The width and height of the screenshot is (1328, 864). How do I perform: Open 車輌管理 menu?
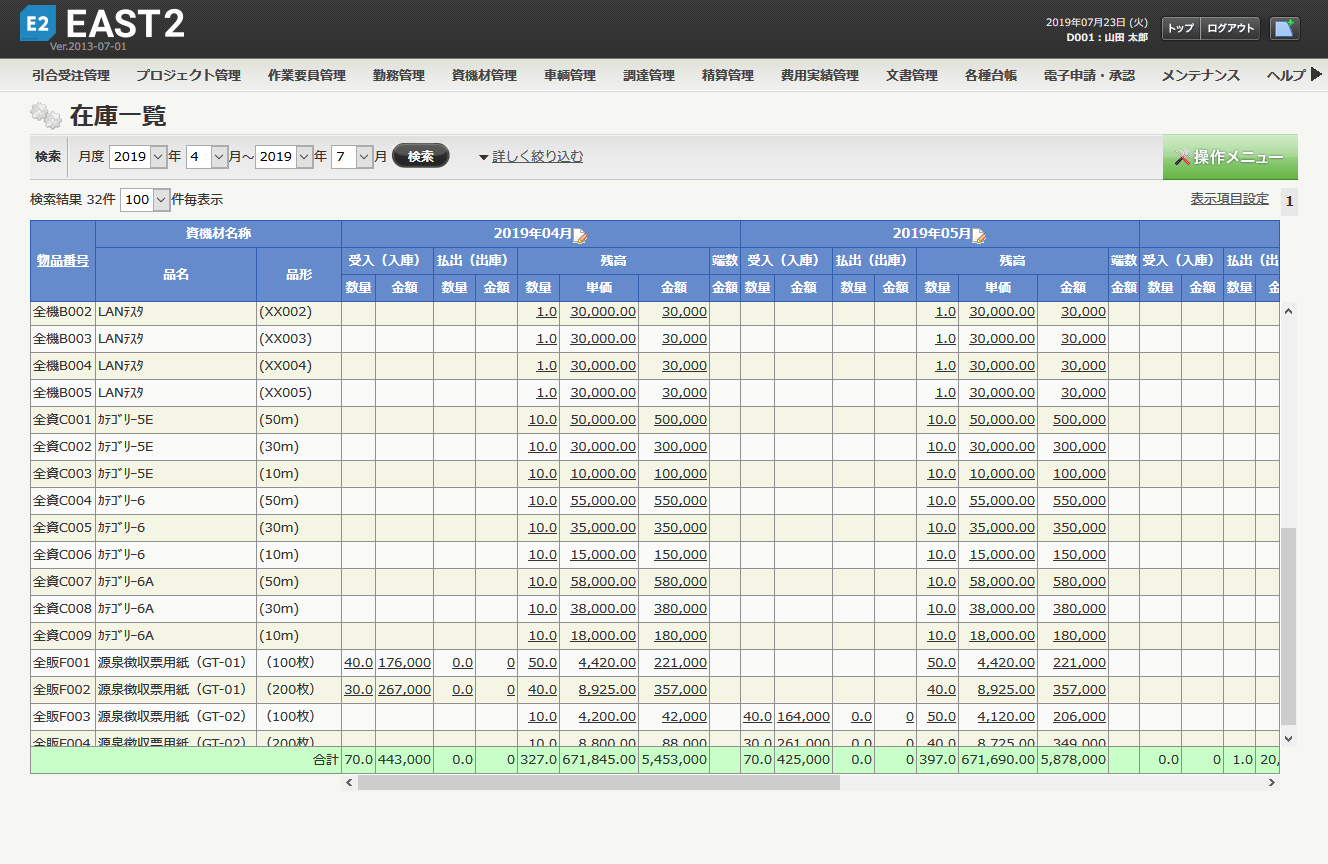[x=569, y=75]
